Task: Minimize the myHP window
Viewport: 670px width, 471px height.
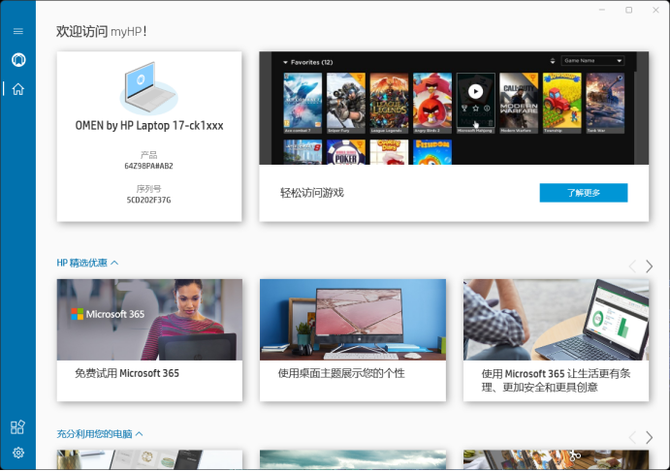Action: coord(602,10)
